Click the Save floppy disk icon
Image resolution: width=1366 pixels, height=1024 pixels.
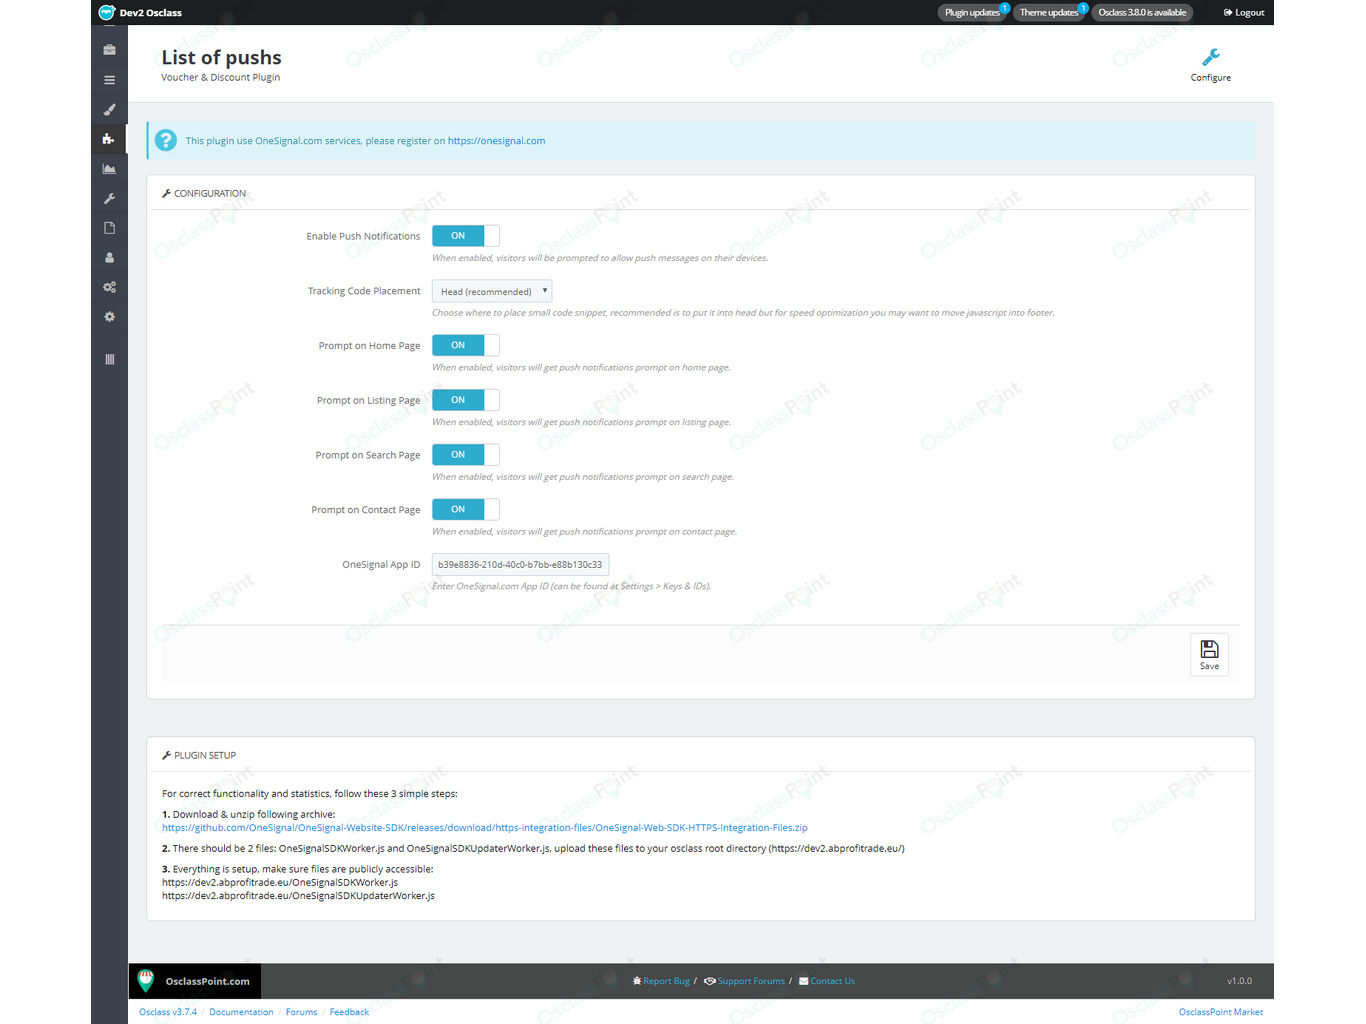1209,649
